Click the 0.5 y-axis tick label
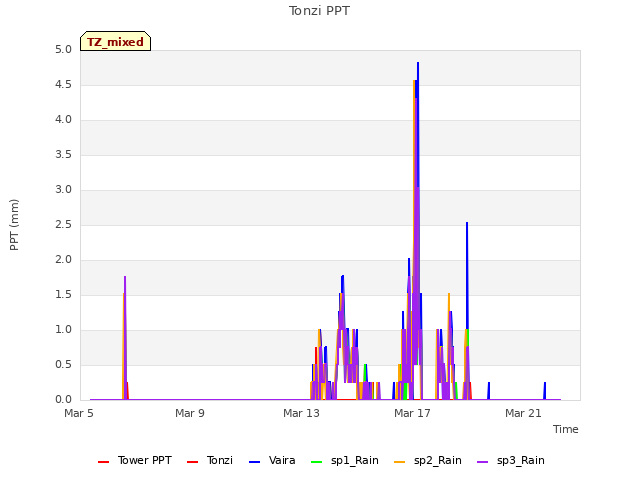Image resolution: width=640 pixels, height=480 pixels. (x=63, y=364)
